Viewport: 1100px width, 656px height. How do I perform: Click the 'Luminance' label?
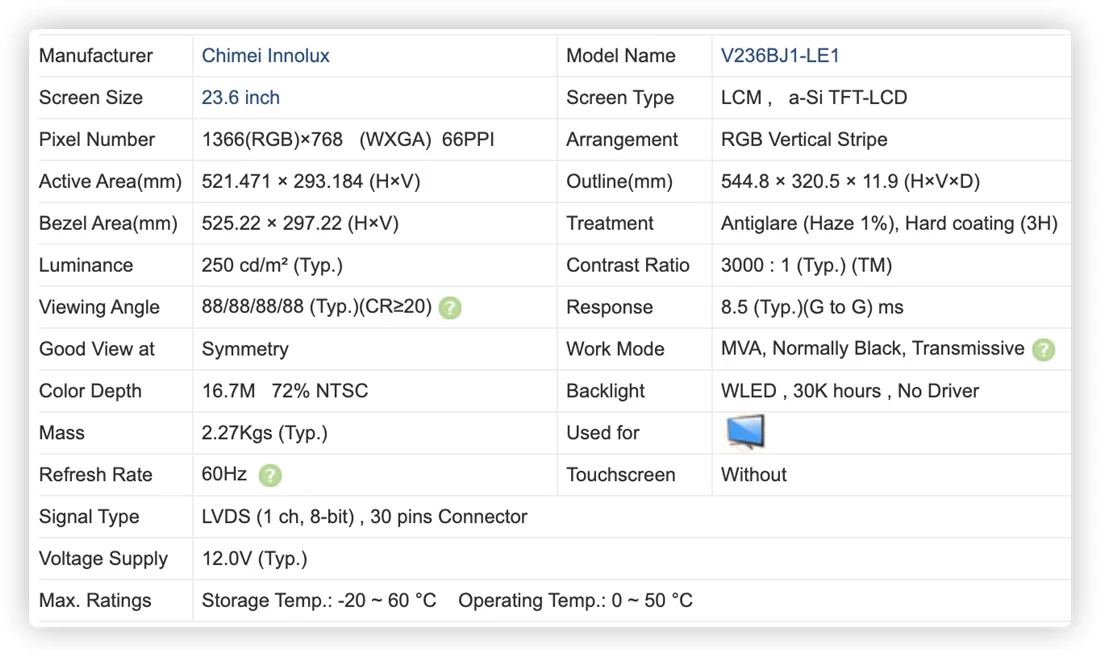[x=86, y=265]
